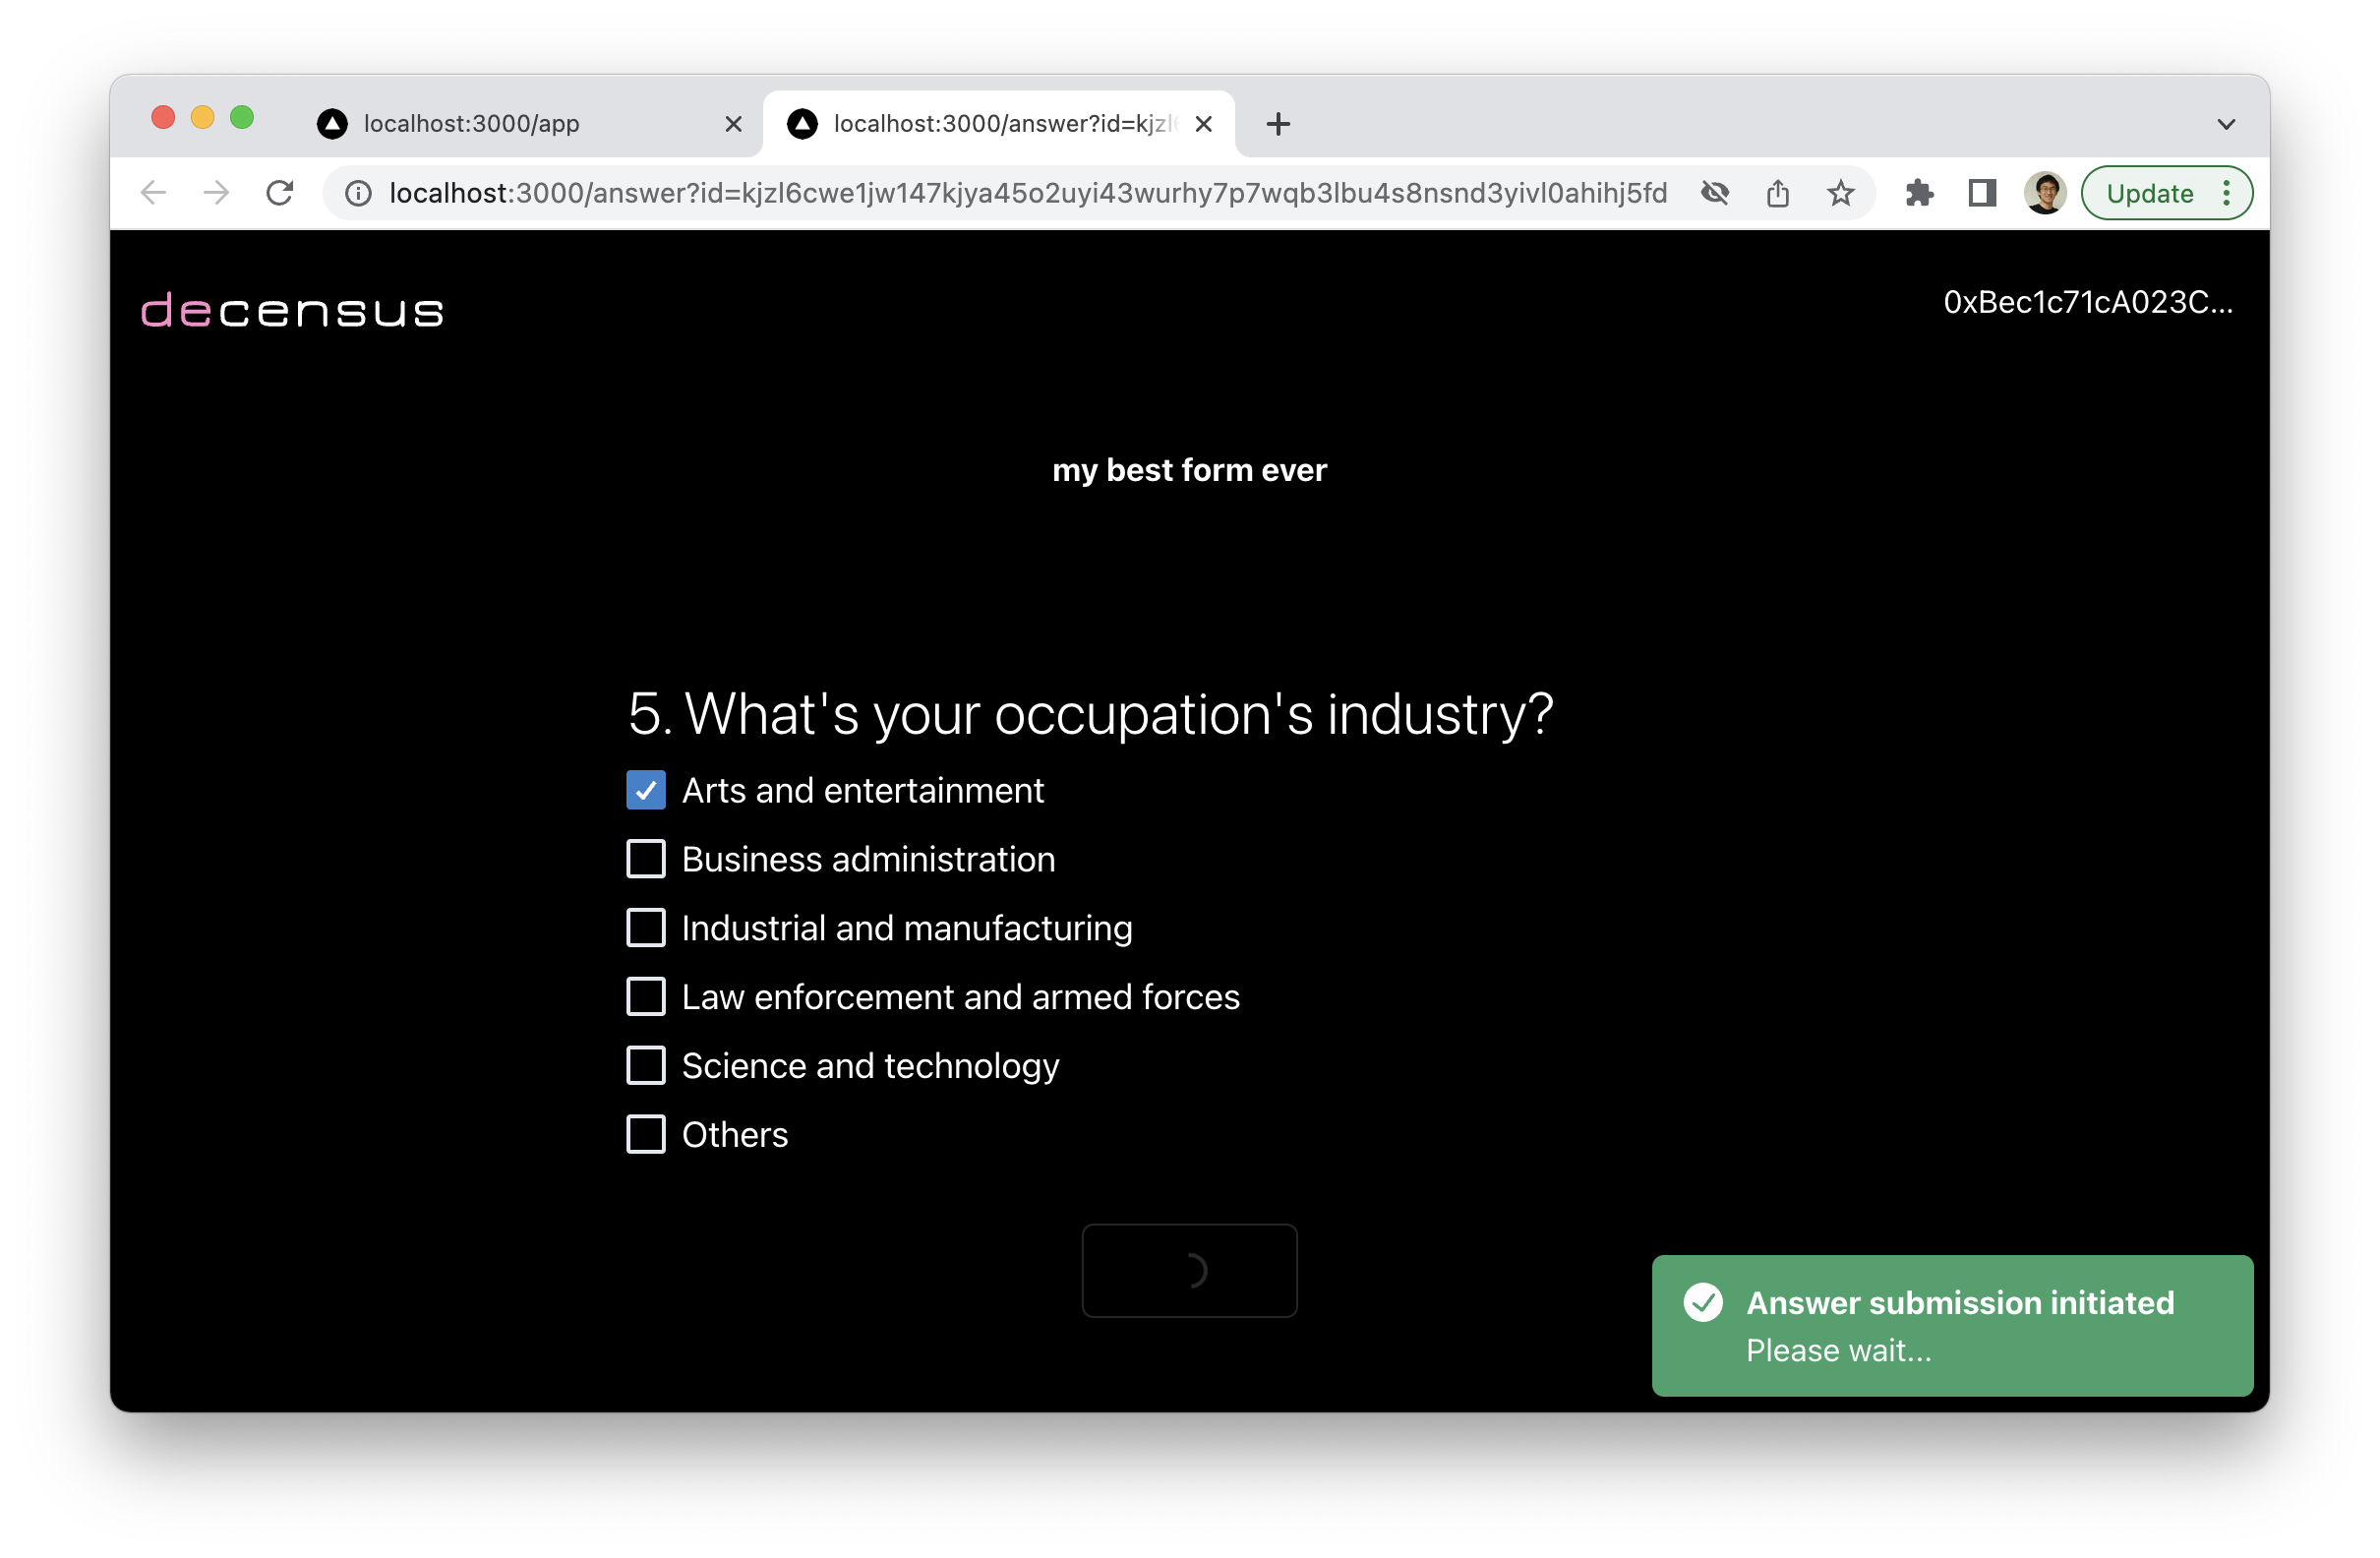Toggle Arts and entertainment checkbox

(x=643, y=788)
